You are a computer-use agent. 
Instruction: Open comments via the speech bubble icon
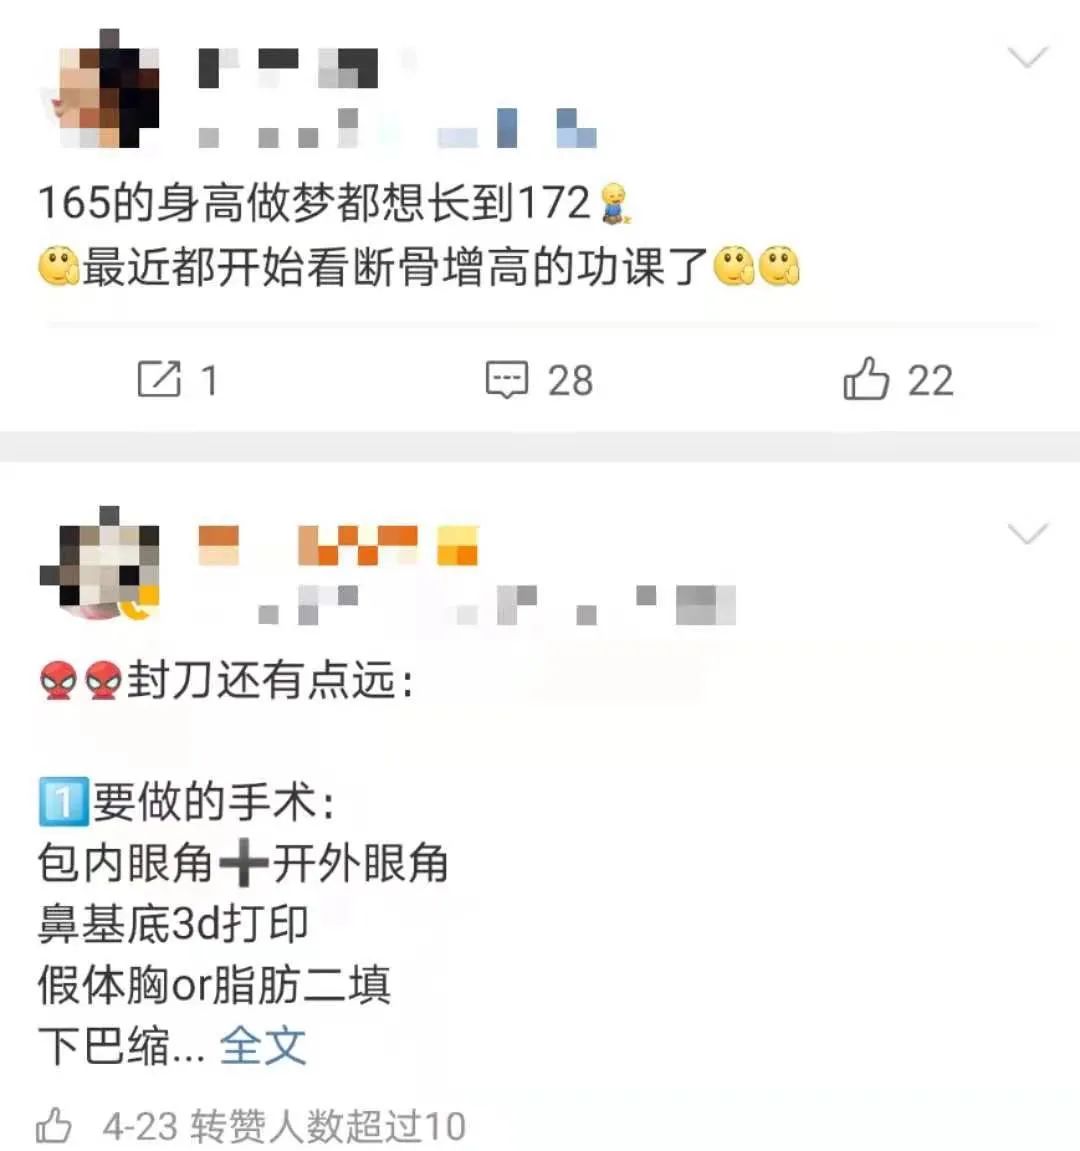(x=507, y=380)
